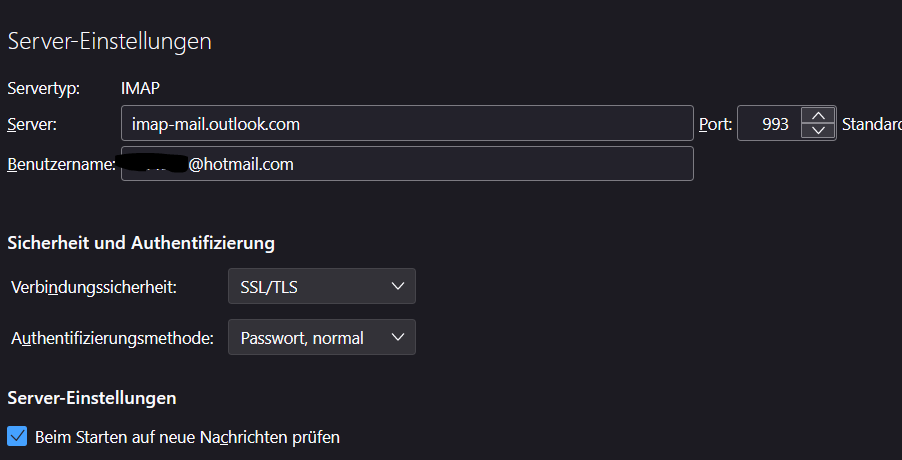
Task: Decrease port with the down arrow
Action: (819, 132)
